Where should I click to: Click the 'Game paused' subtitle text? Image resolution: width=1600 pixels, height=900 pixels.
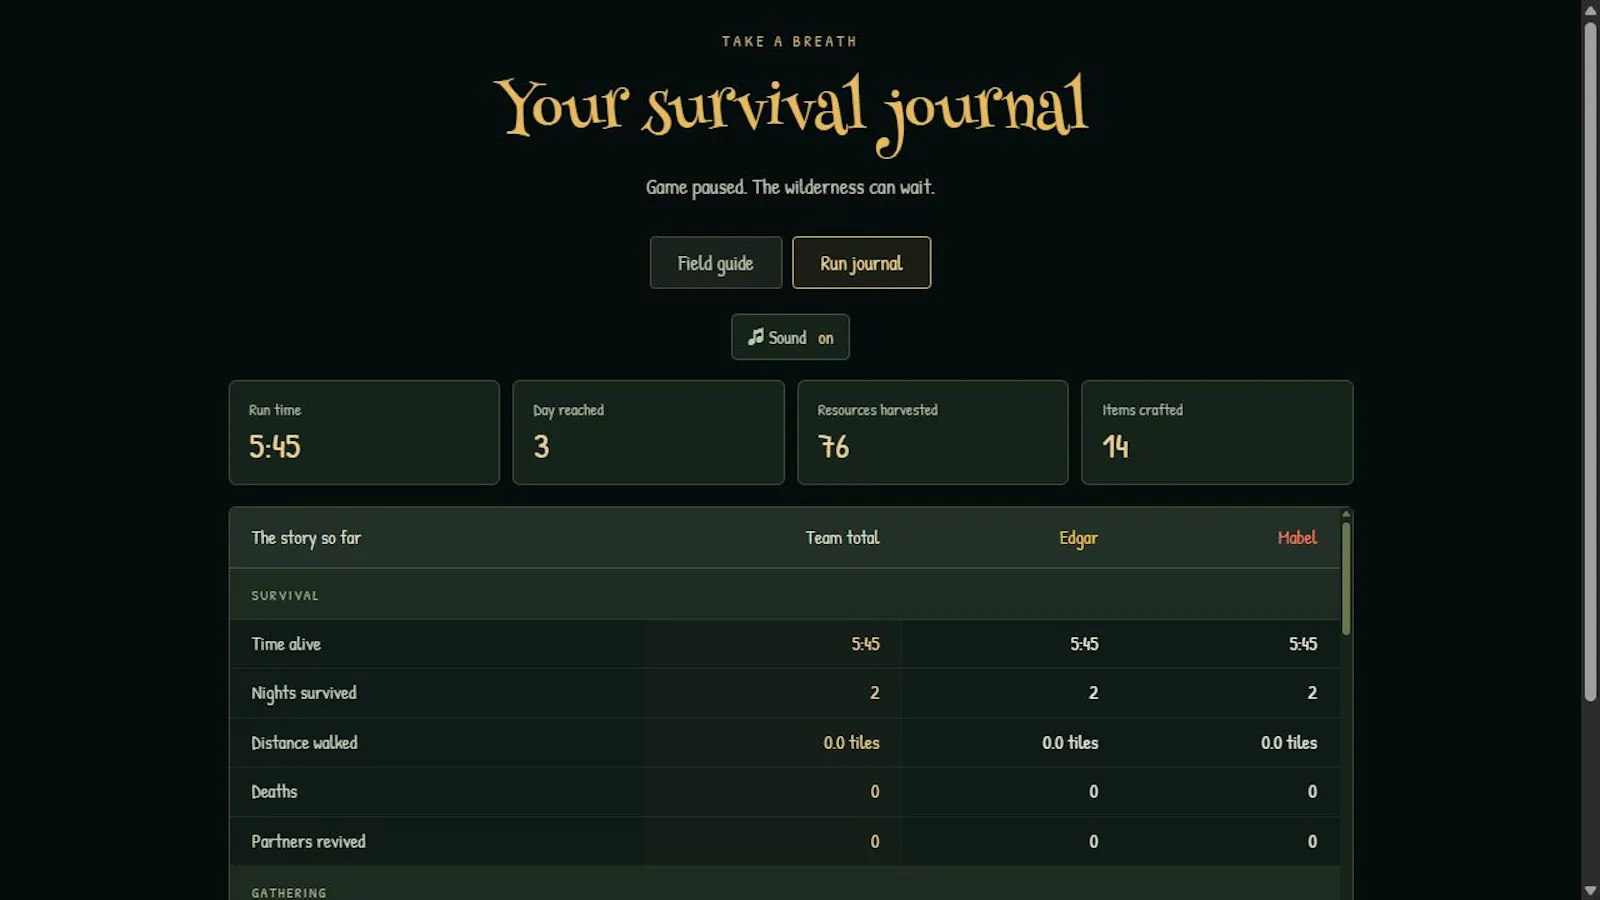[790, 188]
